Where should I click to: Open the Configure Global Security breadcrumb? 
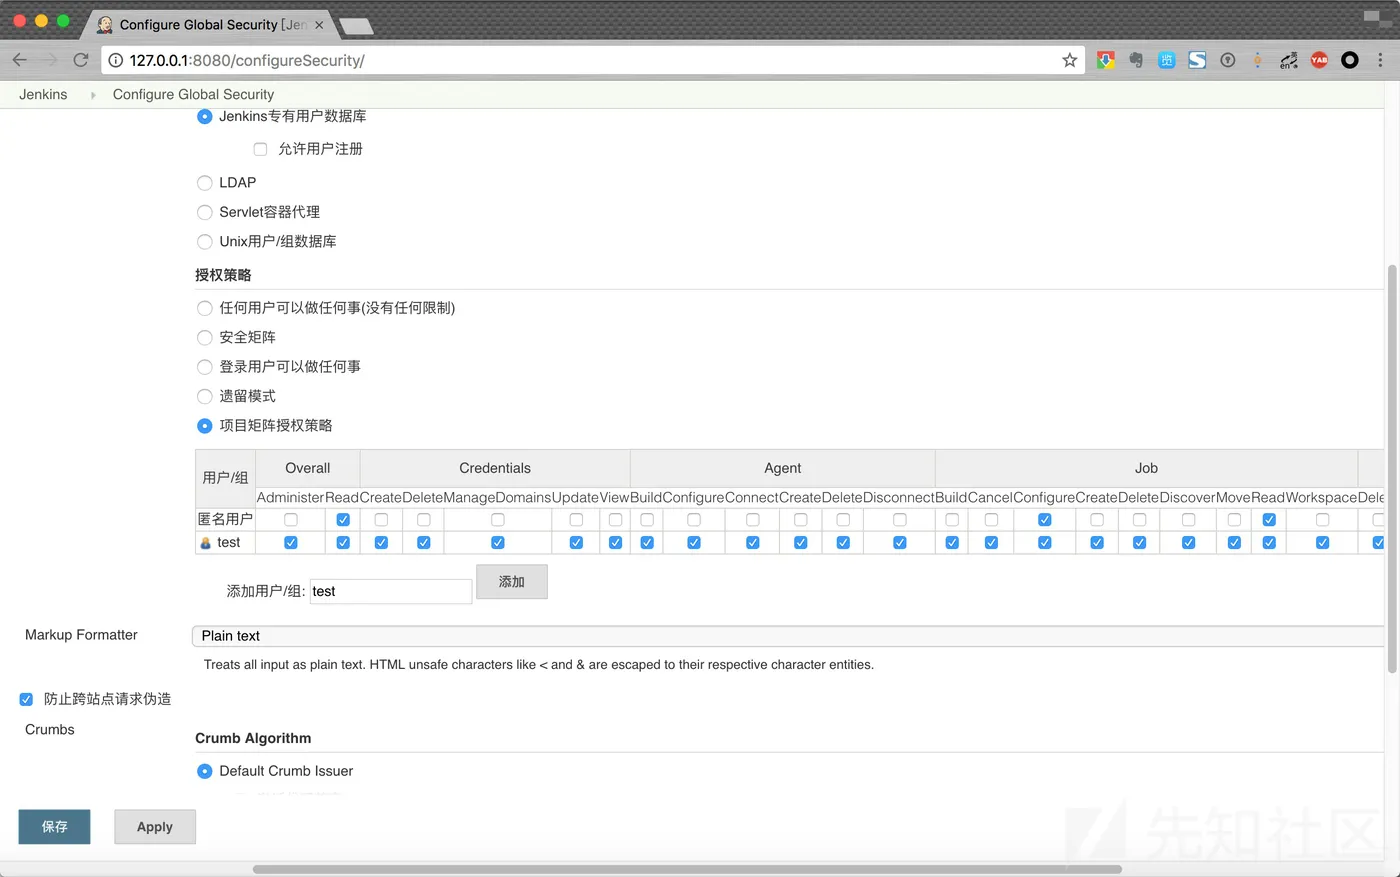pyautogui.click(x=193, y=94)
